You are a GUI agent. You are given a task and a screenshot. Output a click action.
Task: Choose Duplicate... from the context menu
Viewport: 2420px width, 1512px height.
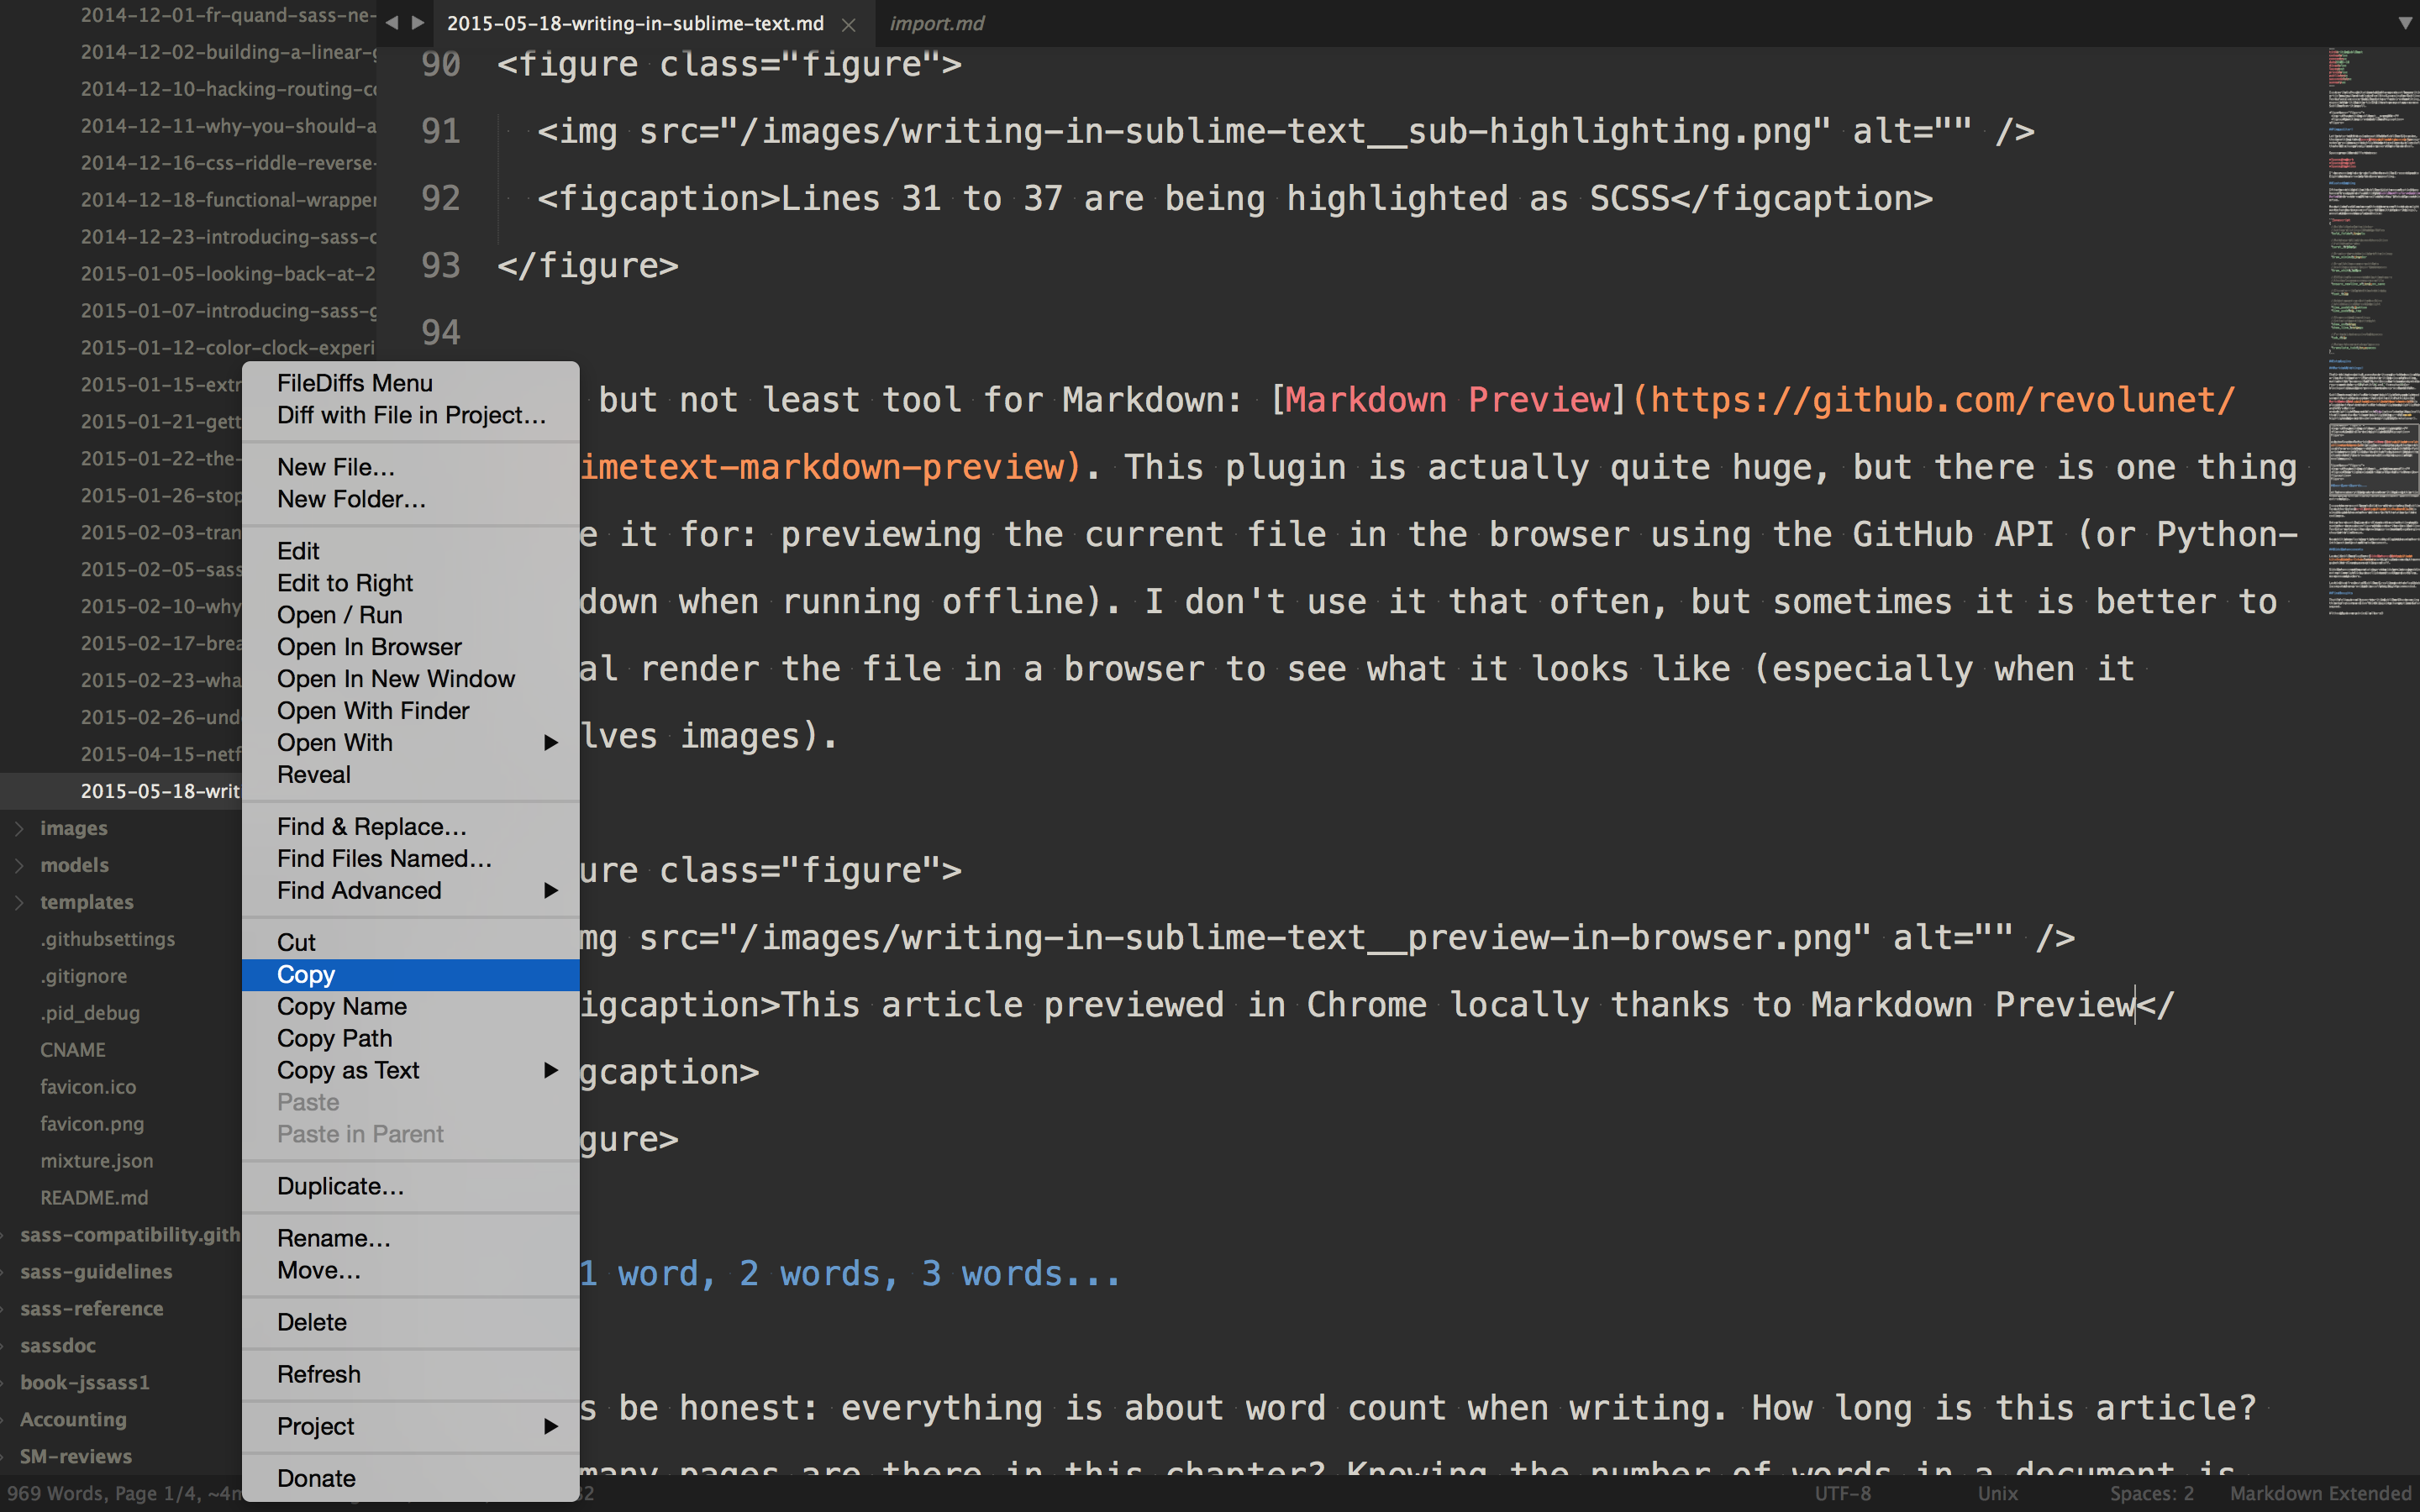pos(340,1186)
